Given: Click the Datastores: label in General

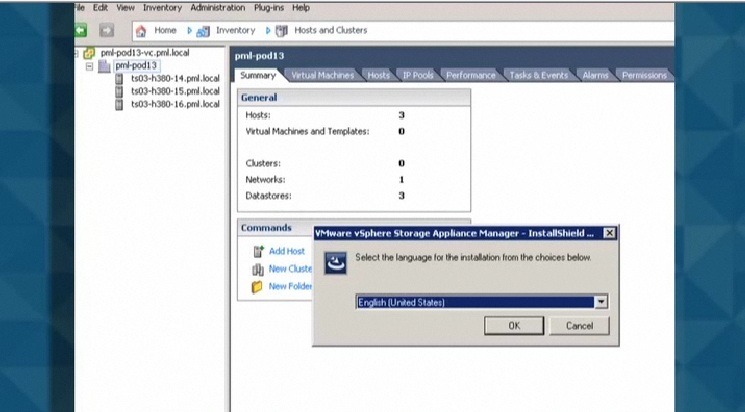Looking at the screenshot, I should tap(268, 196).
